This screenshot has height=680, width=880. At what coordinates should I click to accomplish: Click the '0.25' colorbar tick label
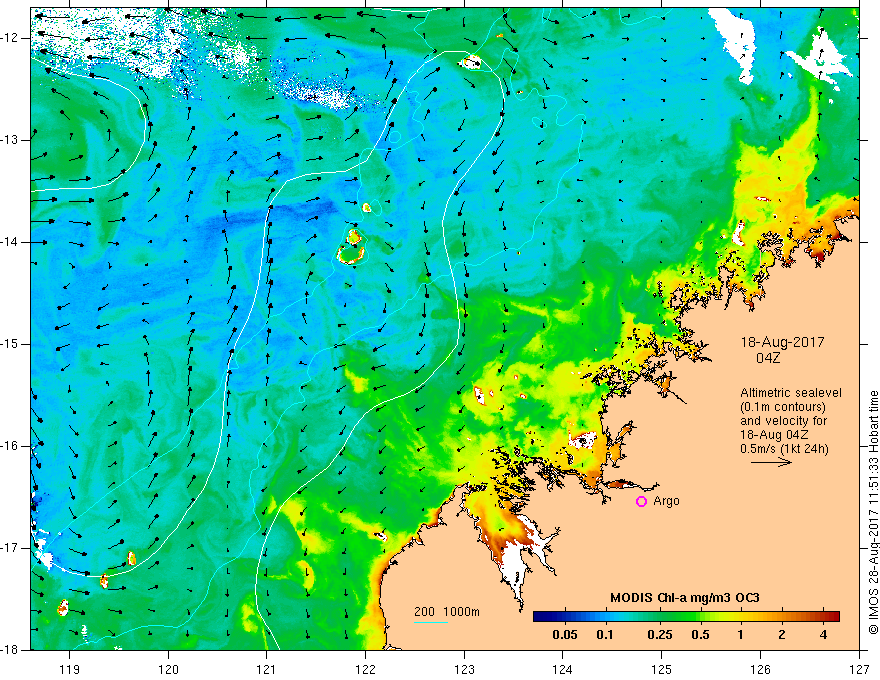point(659,635)
